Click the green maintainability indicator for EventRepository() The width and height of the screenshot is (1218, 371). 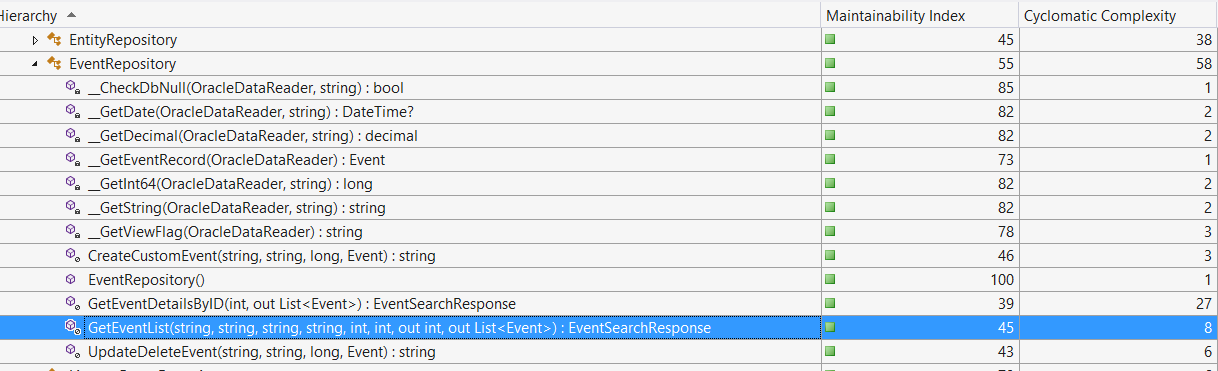pyautogui.click(x=830, y=280)
